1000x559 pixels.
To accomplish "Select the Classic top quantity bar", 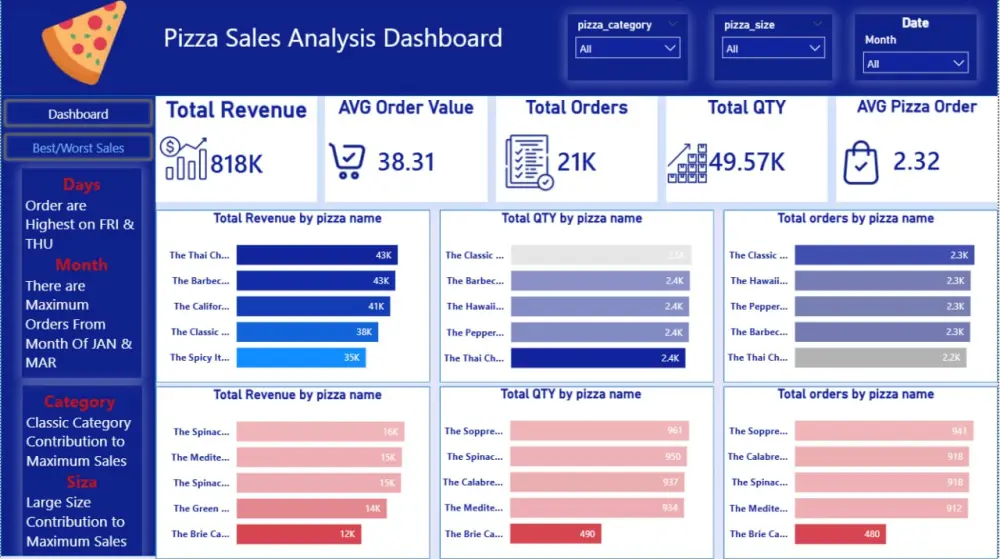I will pyautogui.click(x=601, y=255).
